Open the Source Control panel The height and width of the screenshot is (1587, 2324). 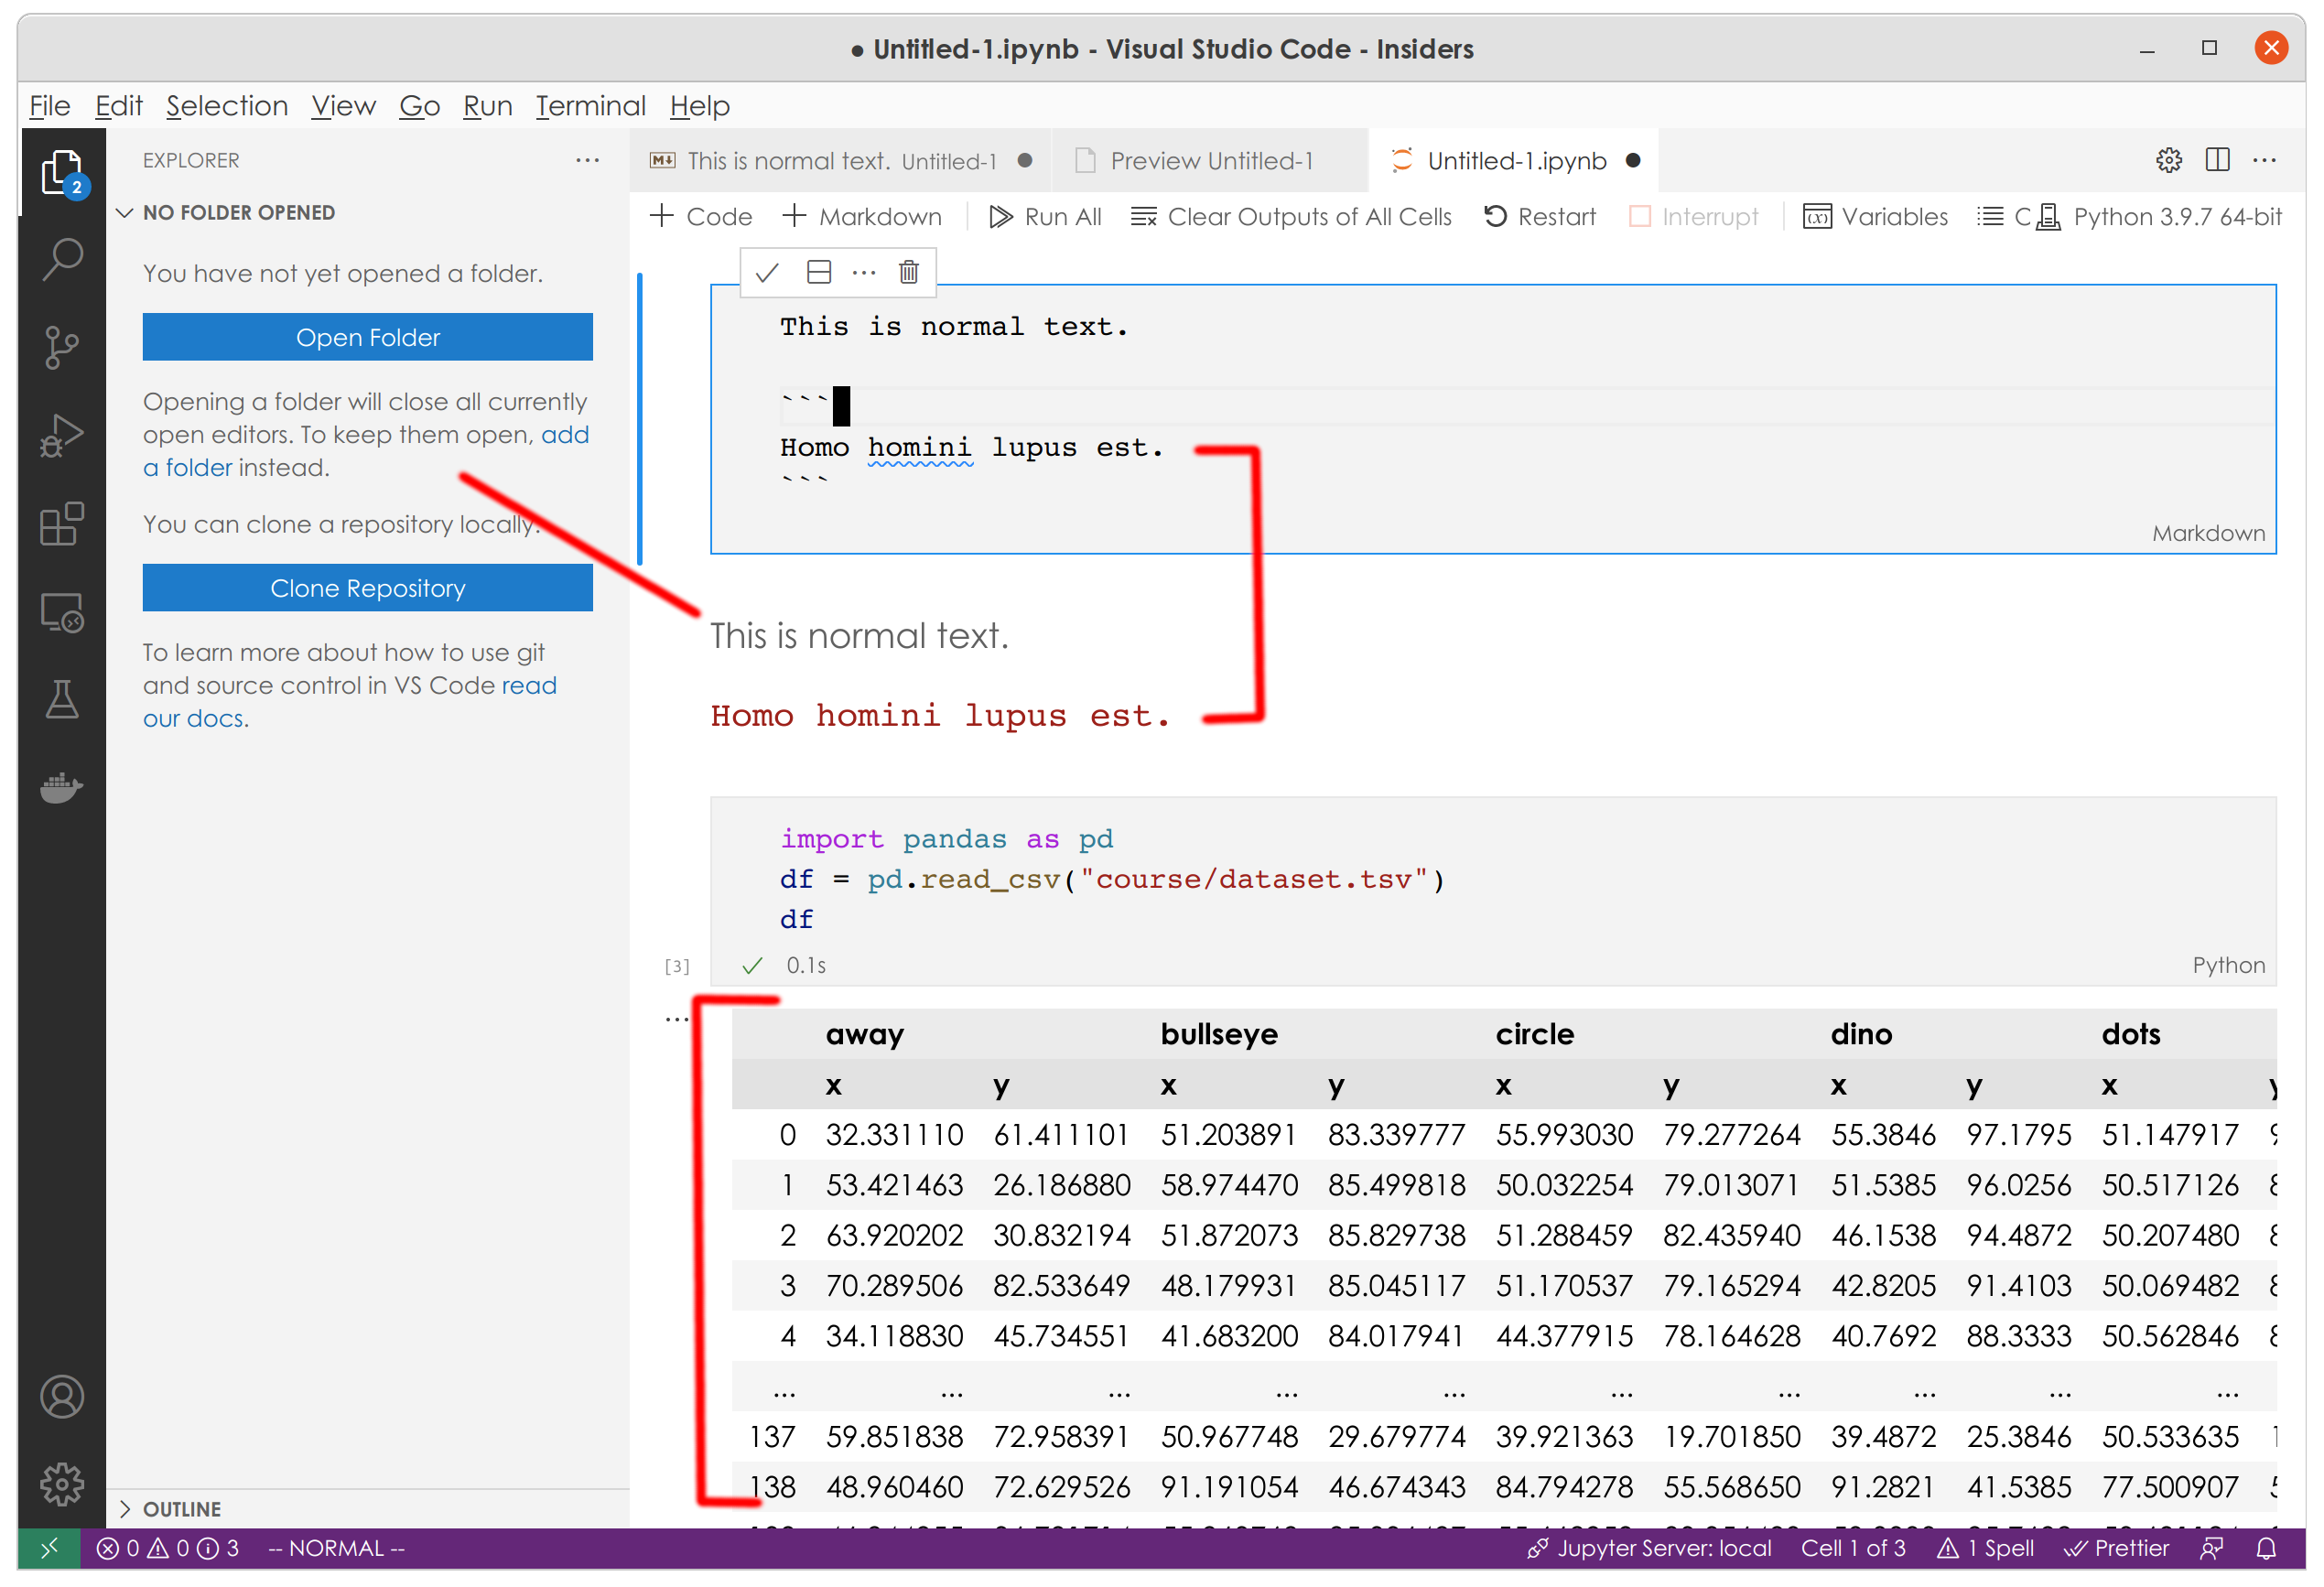[62, 348]
